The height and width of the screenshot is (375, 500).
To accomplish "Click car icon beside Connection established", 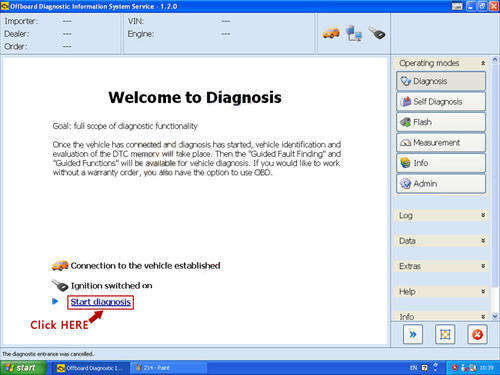I will (60, 266).
